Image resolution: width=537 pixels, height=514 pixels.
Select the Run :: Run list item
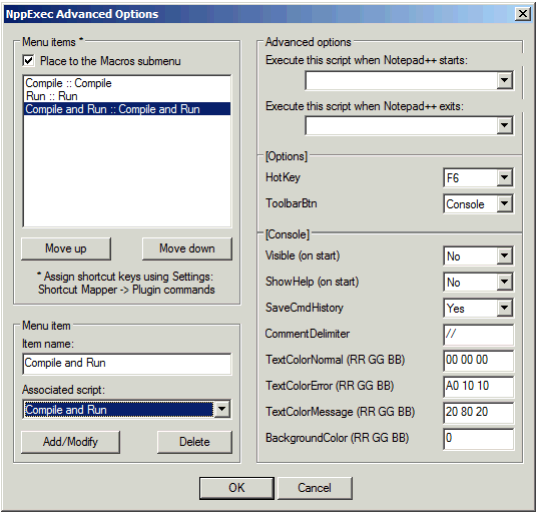click(127, 96)
